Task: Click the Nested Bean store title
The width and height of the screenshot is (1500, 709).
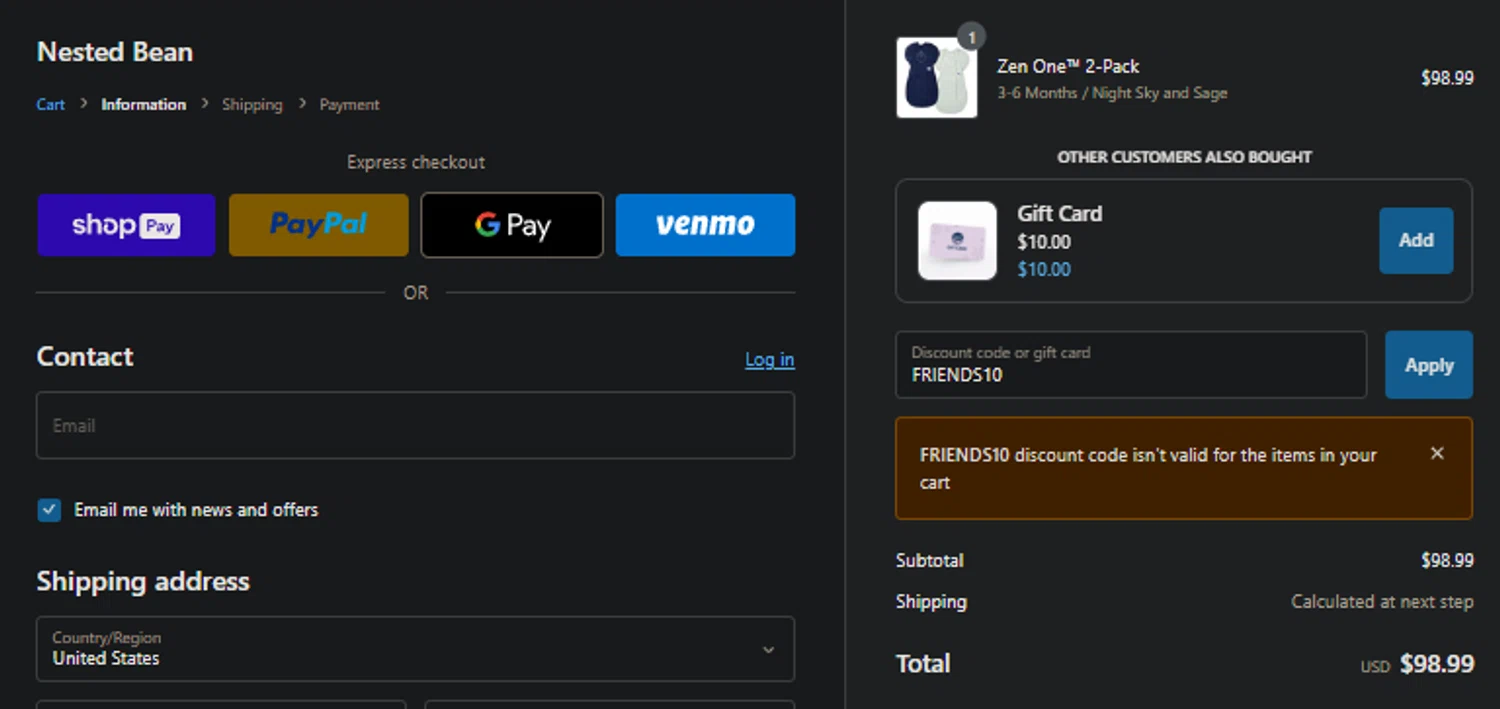Action: pyautogui.click(x=115, y=52)
